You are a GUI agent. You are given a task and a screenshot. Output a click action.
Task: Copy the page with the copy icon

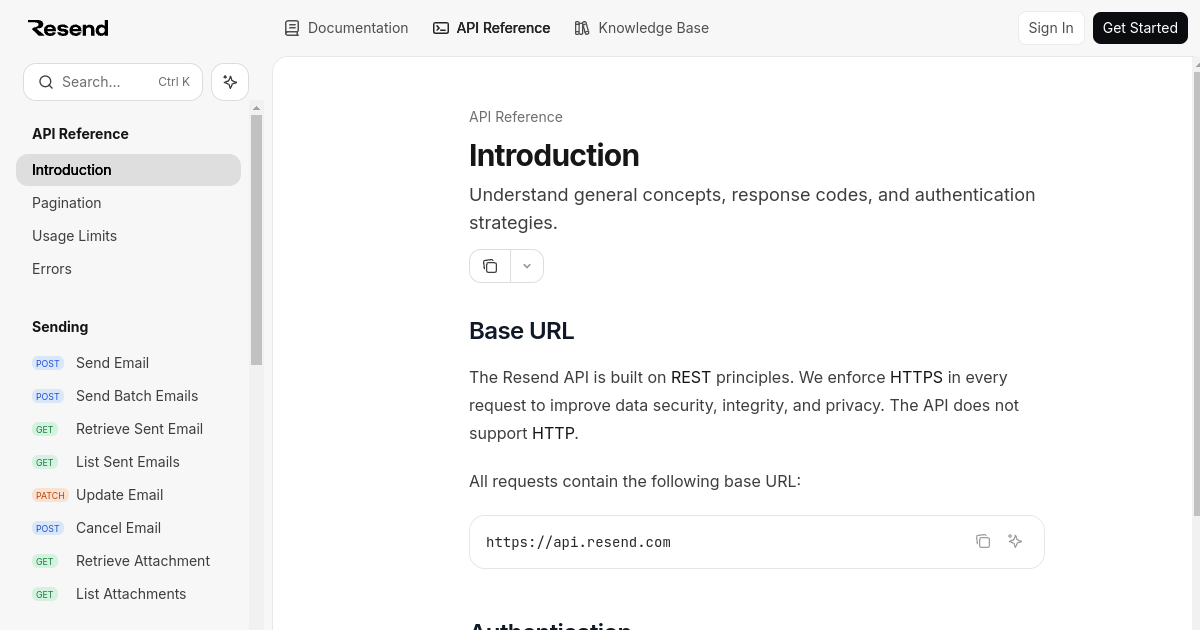(x=490, y=266)
